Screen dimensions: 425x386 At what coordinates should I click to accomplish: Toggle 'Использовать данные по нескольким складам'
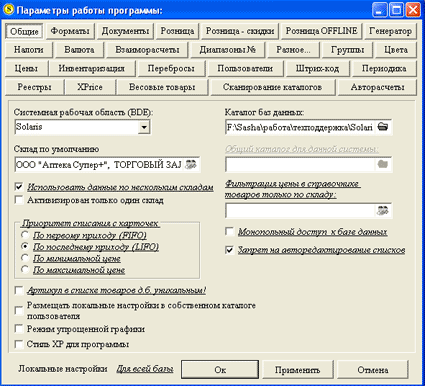[19, 187]
